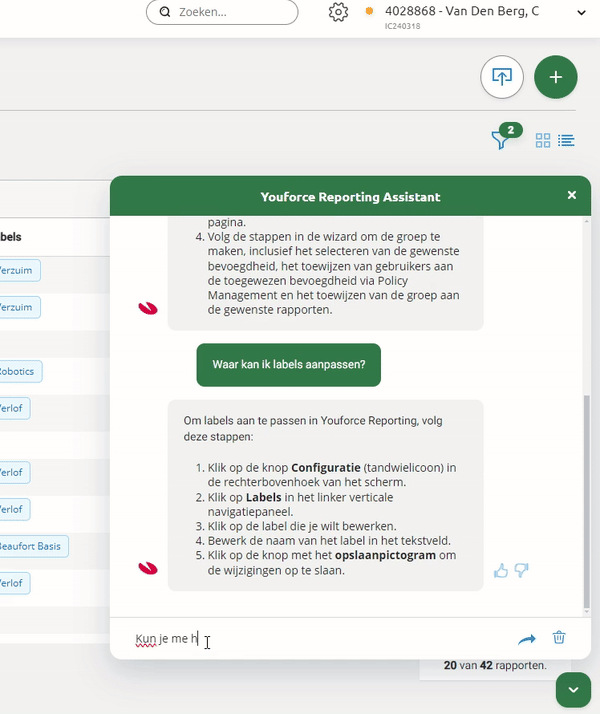600x714 pixels.
Task: Click the Zoeken search field
Action: coord(222,12)
